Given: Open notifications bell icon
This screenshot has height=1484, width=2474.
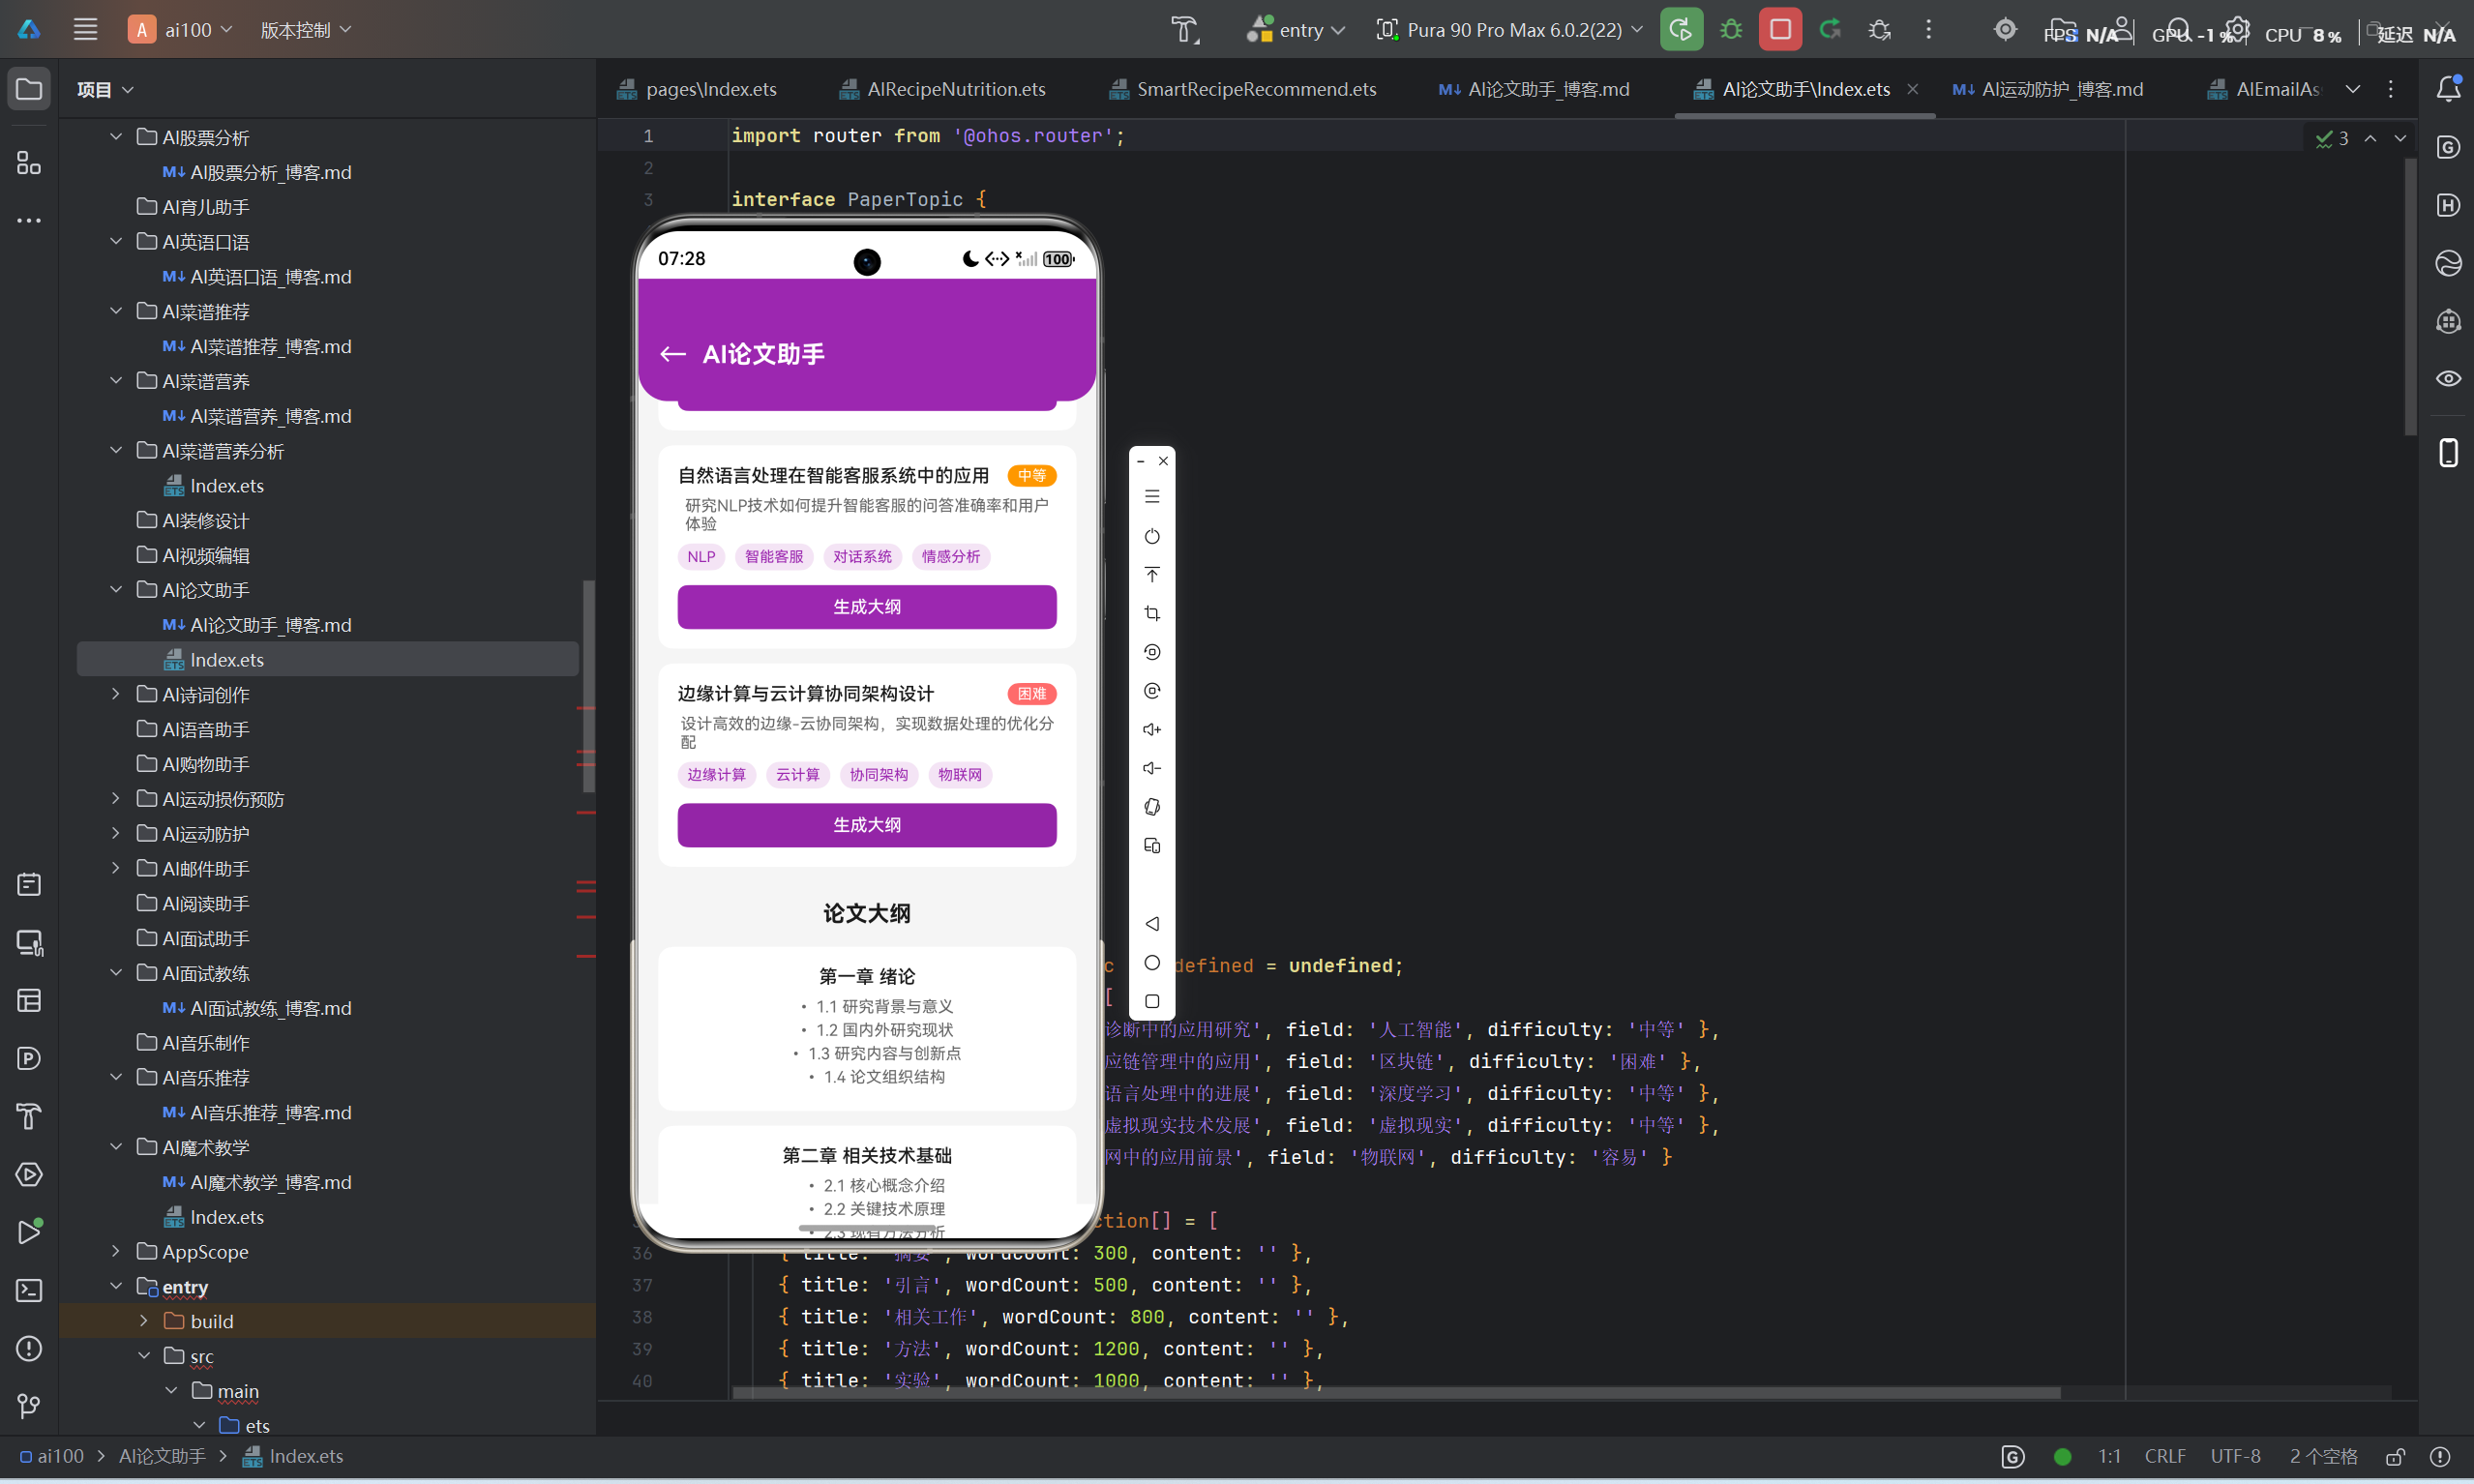Looking at the screenshot, I should pos(2448,89).
